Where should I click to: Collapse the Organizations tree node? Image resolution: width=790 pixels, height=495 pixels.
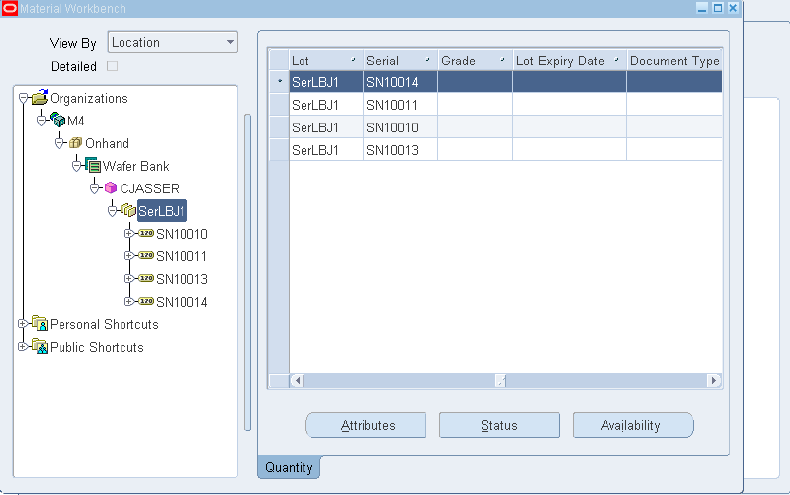coord(23,98)
